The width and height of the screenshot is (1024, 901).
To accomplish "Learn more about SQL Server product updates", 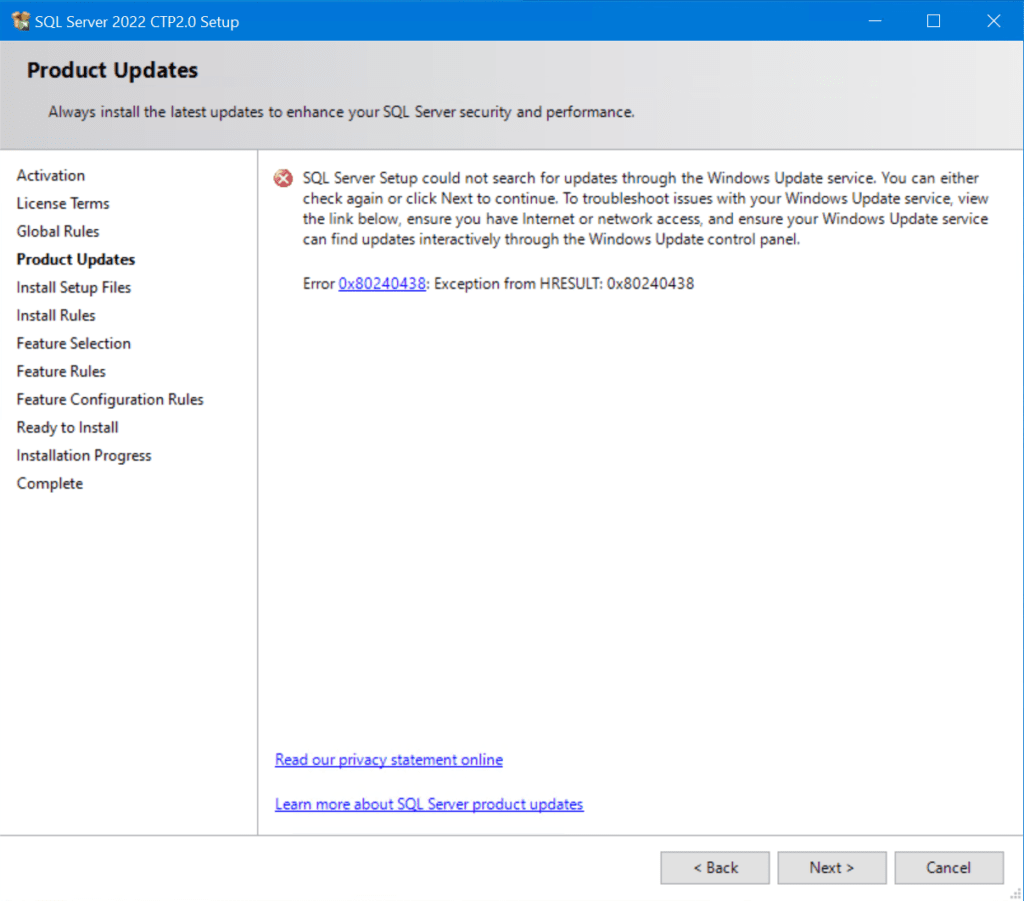I will 429,804.
